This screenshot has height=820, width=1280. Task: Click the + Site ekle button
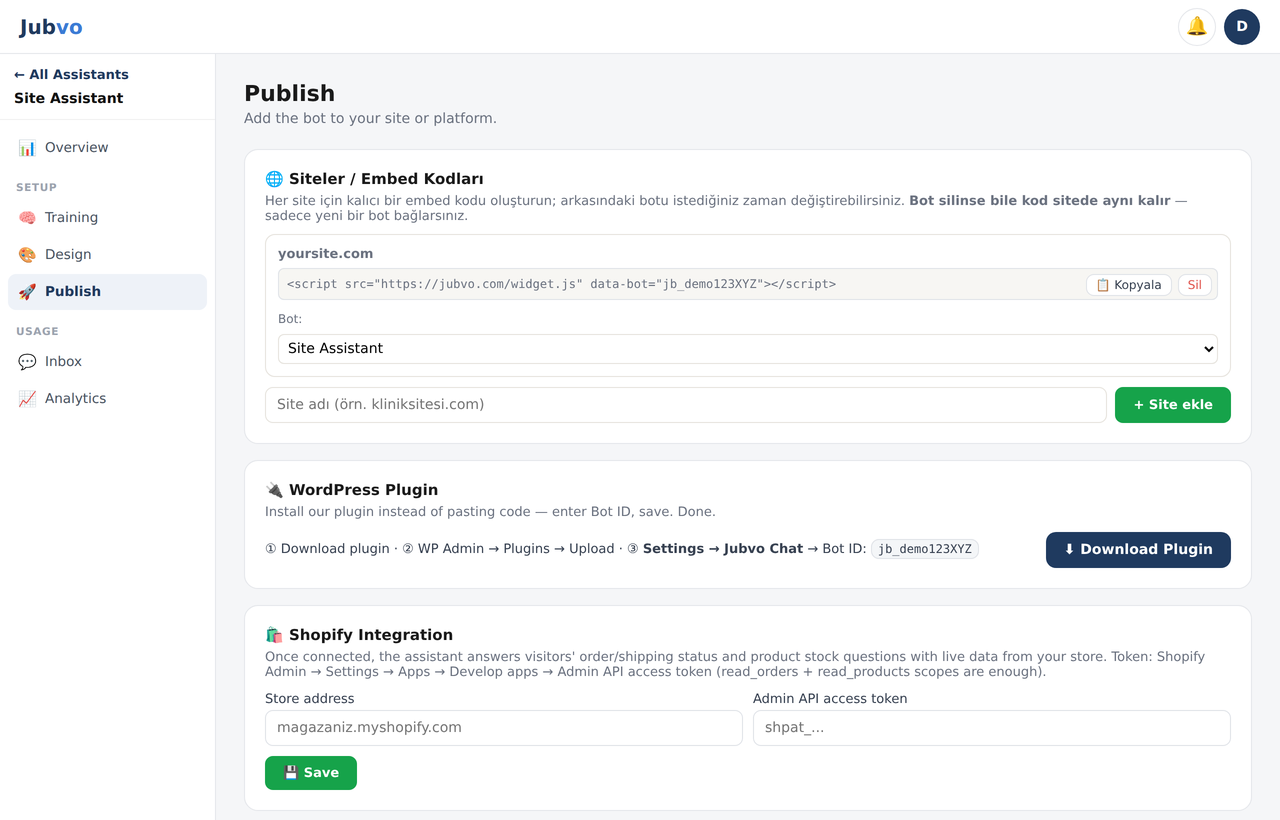(1173, 405)
